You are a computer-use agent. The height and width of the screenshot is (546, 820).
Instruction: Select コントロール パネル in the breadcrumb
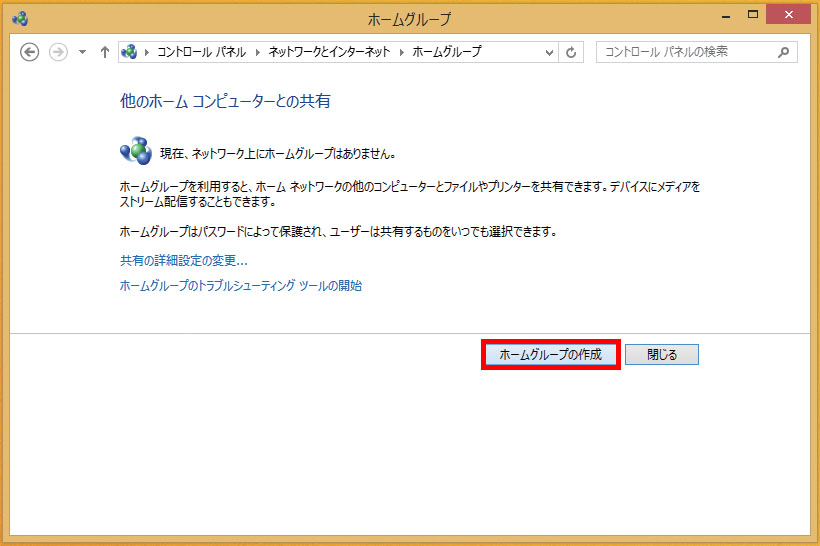tap(201, 52)
